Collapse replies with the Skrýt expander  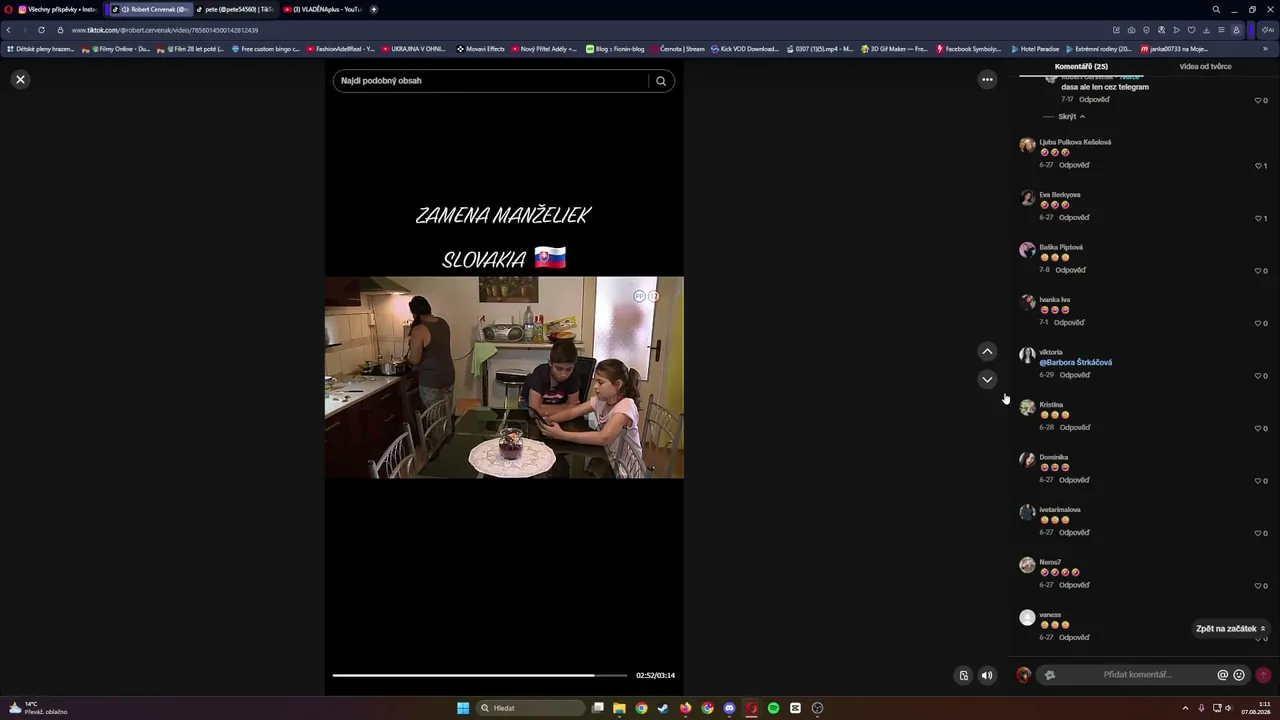pos(1071,116)
